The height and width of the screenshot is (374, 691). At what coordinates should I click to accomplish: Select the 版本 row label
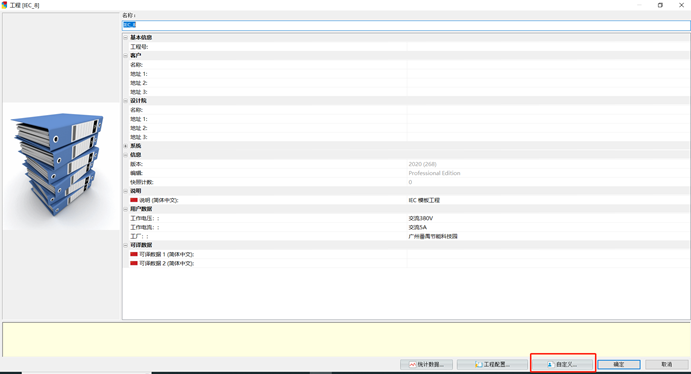coord(137,164)
